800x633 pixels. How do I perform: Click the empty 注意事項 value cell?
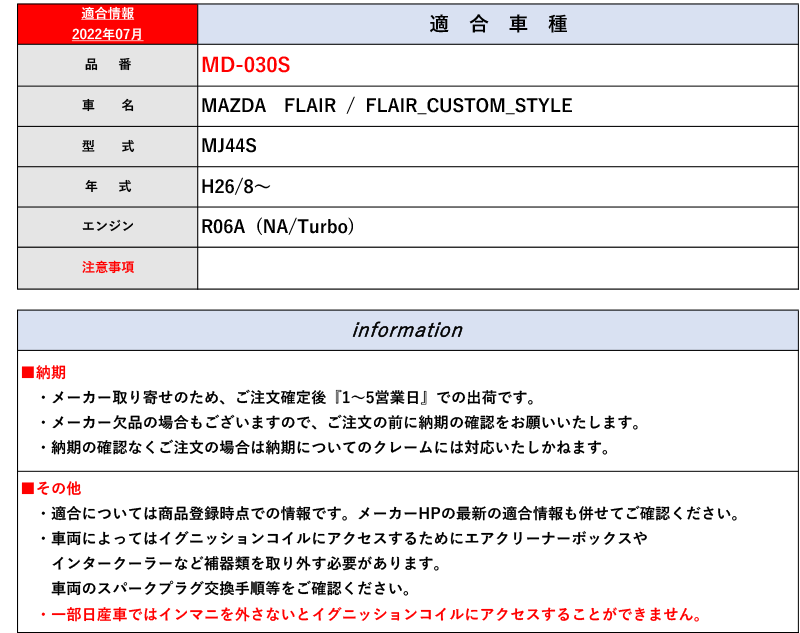pos(498,268)
